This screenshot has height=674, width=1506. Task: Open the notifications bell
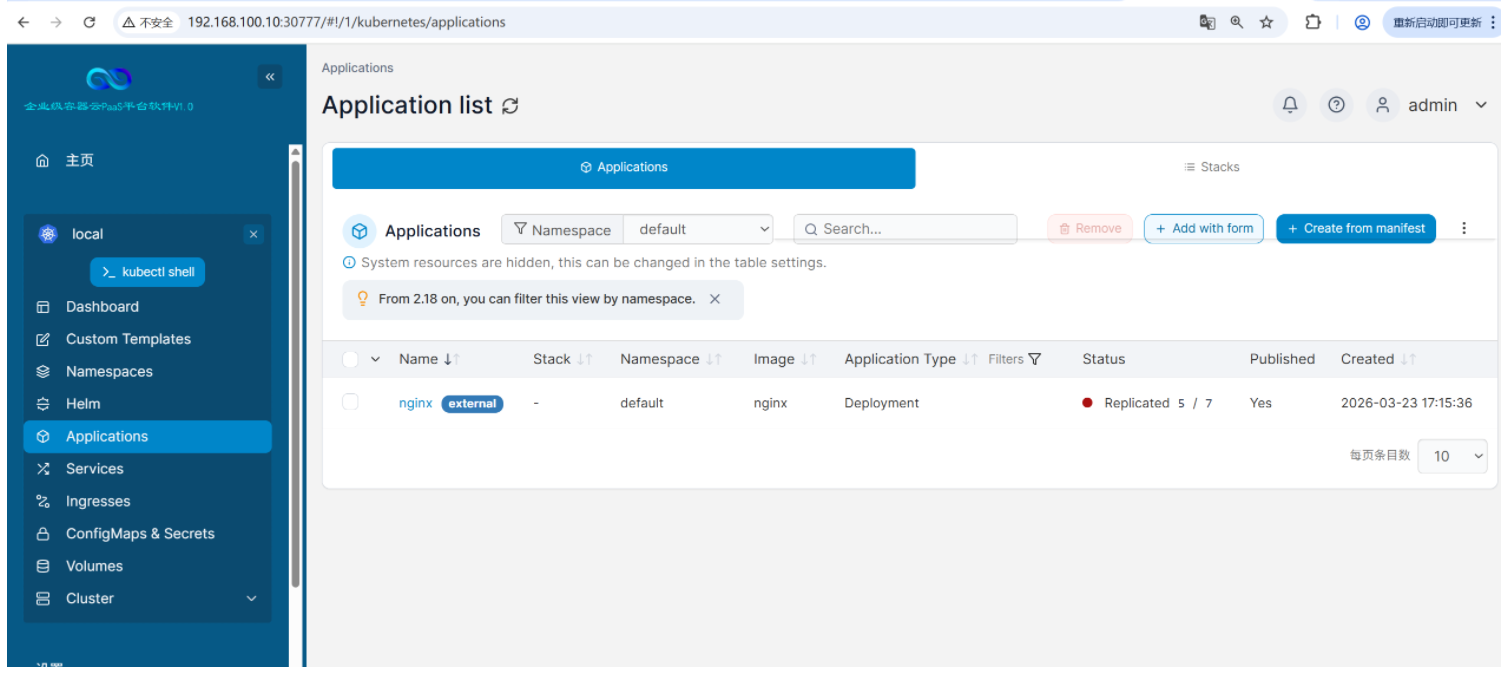tap(1290, 105)
